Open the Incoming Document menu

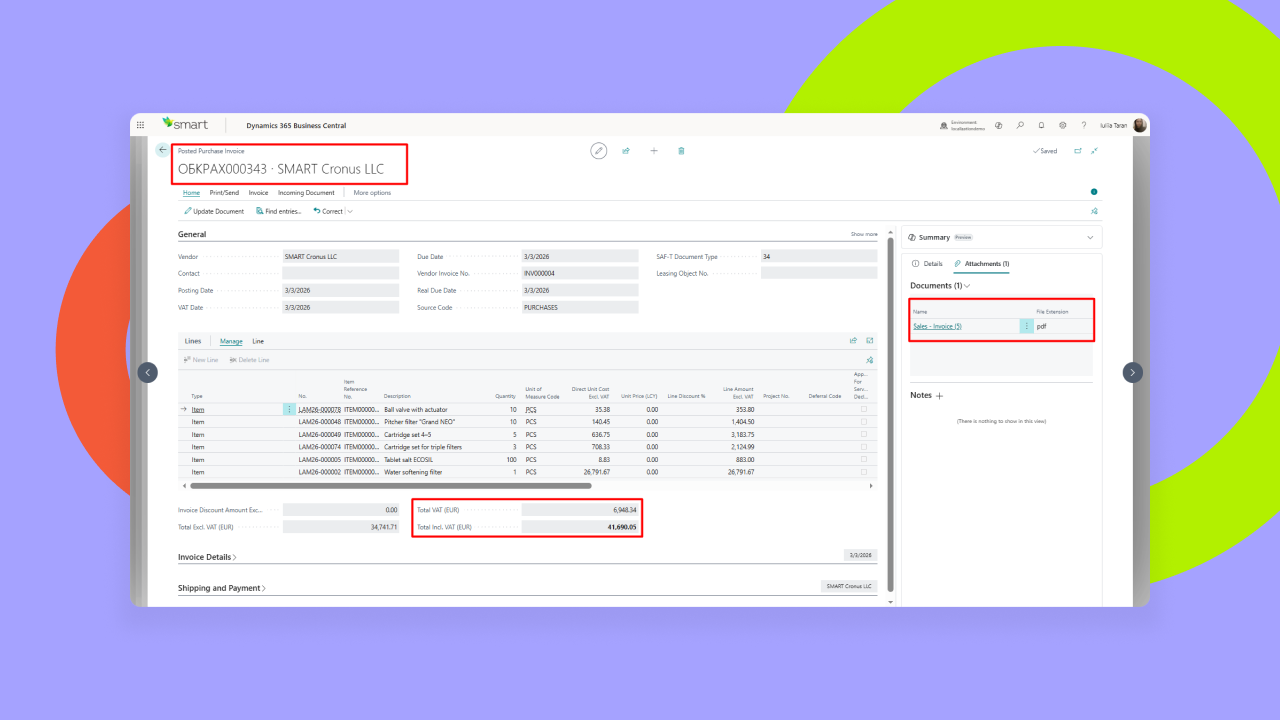(x=306, y=192)
